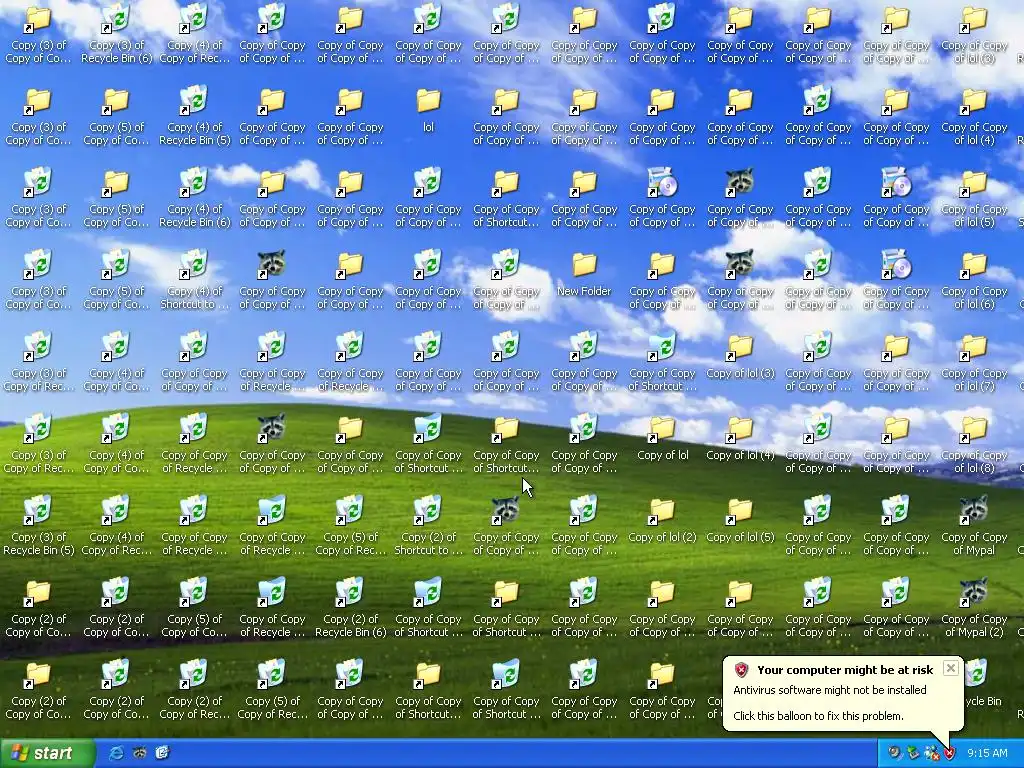Screen dimensions: 1024x768
Task: Click 'Antivirus software might not be installed' text
Action: point(829,690)
